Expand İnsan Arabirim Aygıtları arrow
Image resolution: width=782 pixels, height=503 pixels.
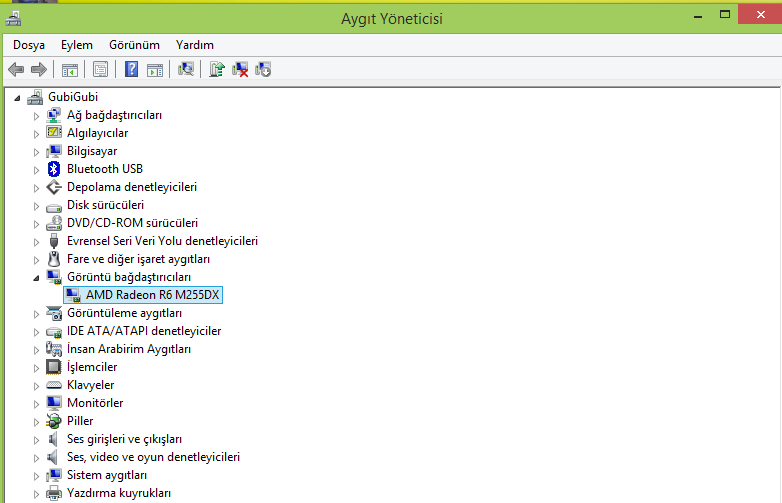tap(36, 350)
